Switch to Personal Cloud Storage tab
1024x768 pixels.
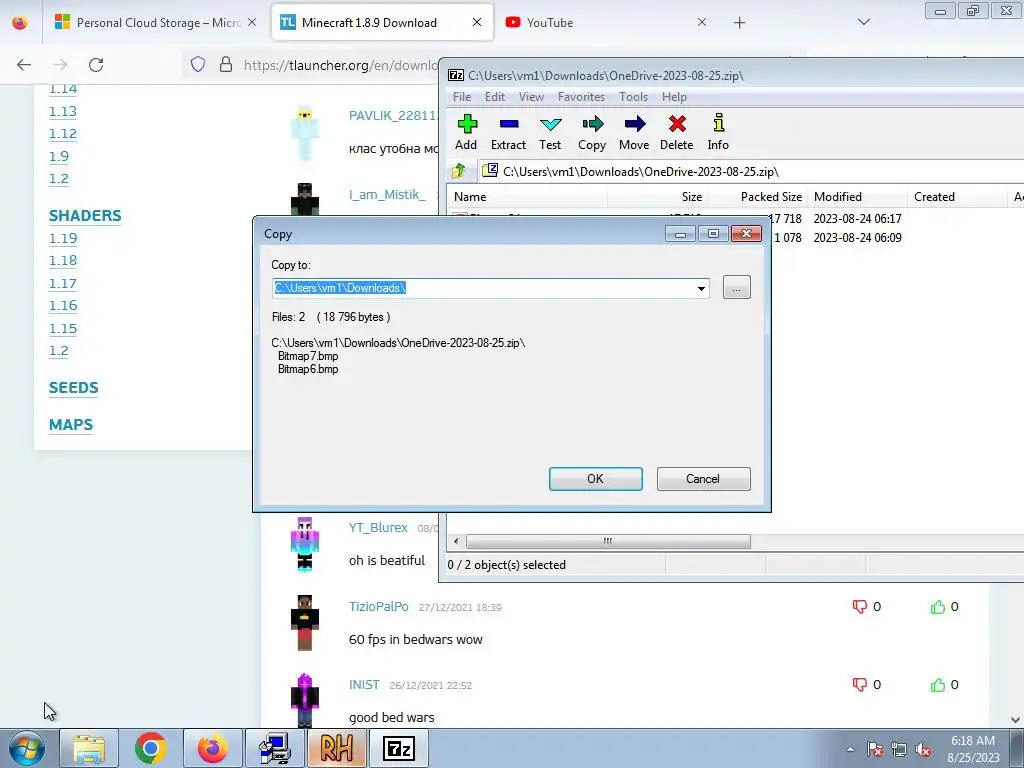[x=155, y=22]
